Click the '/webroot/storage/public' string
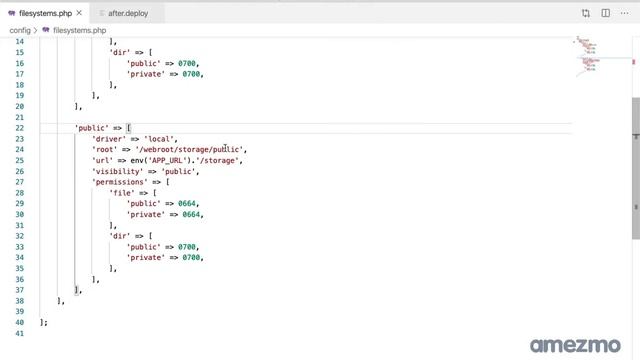The height and width of the screenshot is (360, 640). 189,149
